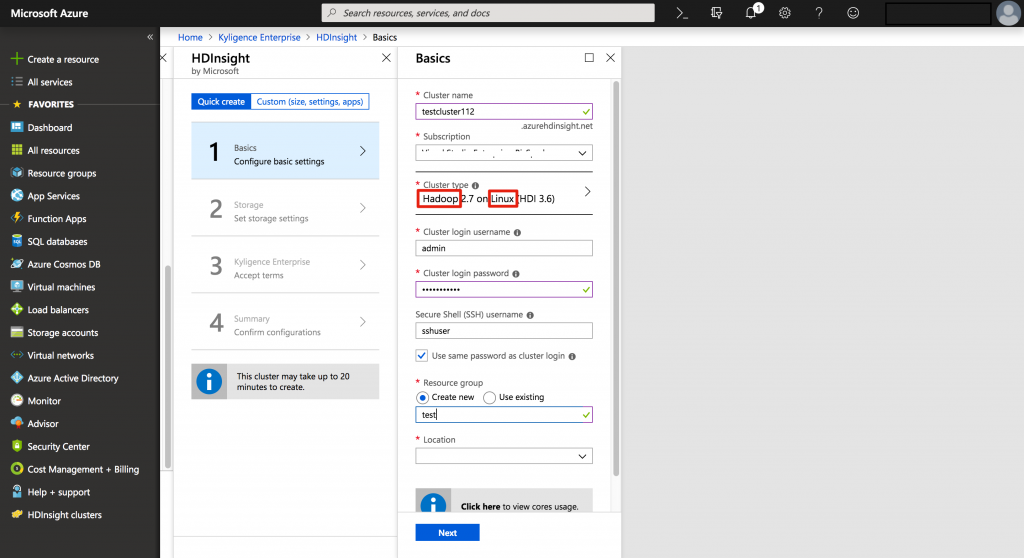Open step 3 Kyligence Enterprise chevron
This screenshot has height=558, width=1024.
tap(362, 265)
